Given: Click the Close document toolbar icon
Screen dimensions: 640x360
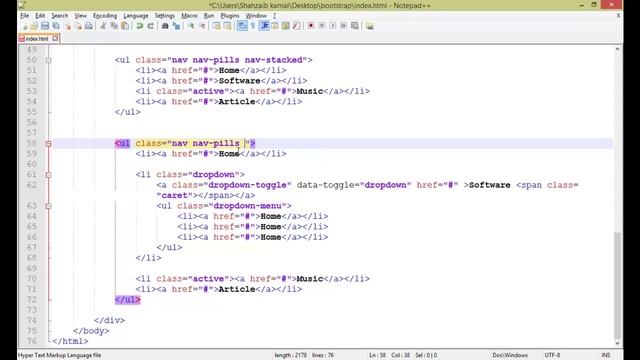Looking at the screenshot, I should tap(67, 26).
